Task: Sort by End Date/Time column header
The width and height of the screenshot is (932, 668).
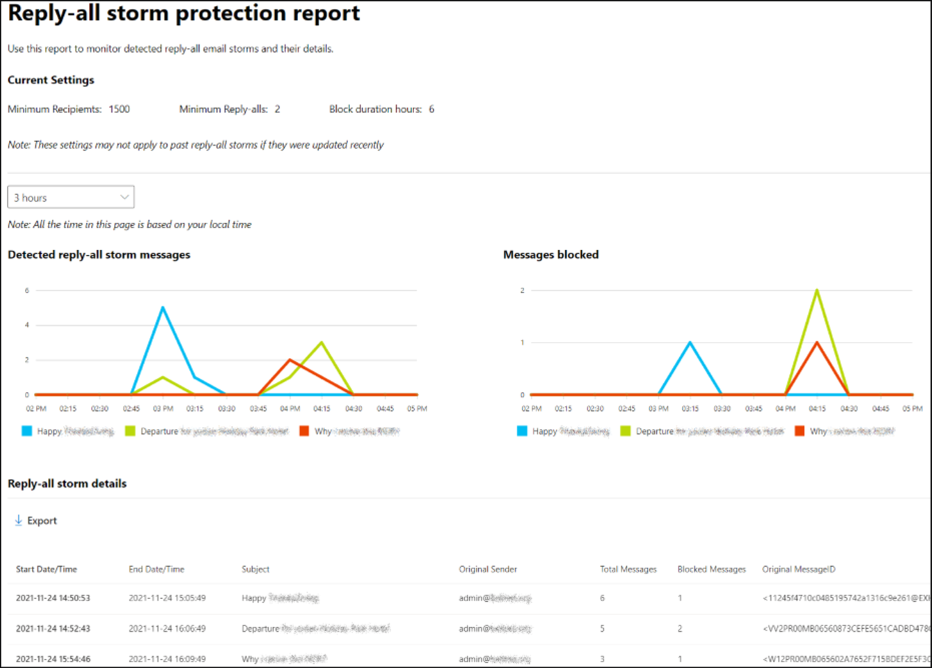Action: point(157,569)
